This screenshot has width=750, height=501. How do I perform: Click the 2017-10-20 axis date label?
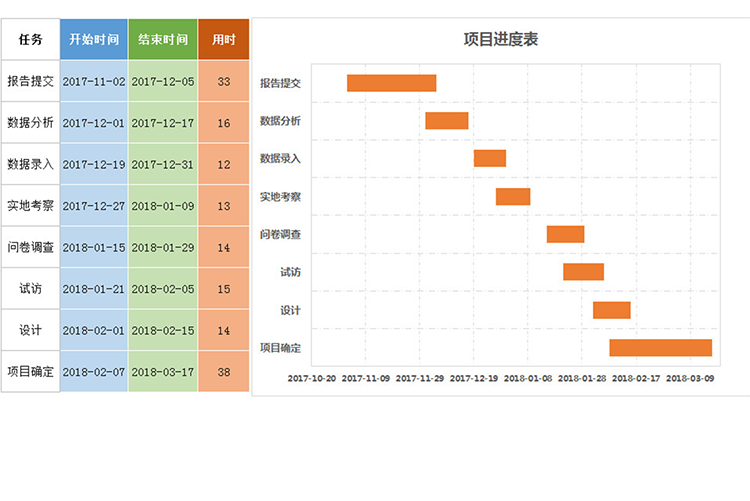(311, 379)
